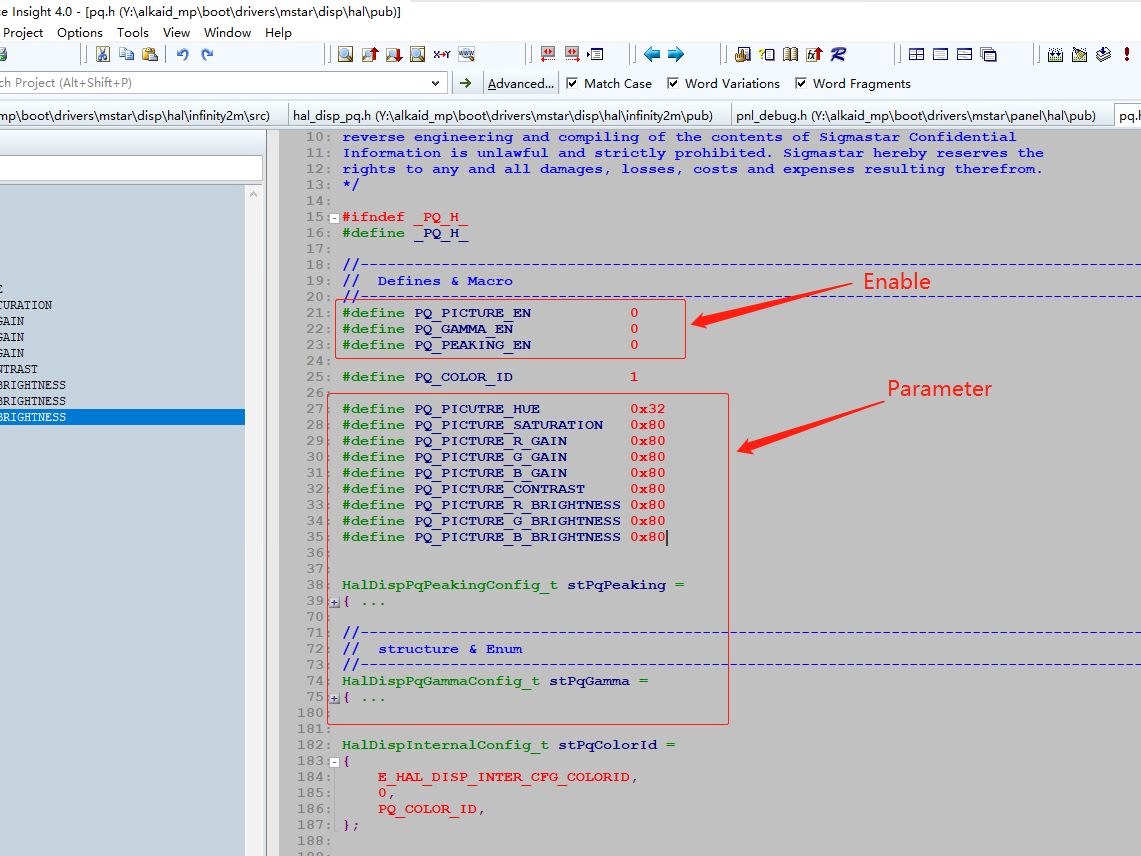Viewport: 1141px width, 856px height.
Task: Click the Advanced... search button
Action: tap(520, 83)
